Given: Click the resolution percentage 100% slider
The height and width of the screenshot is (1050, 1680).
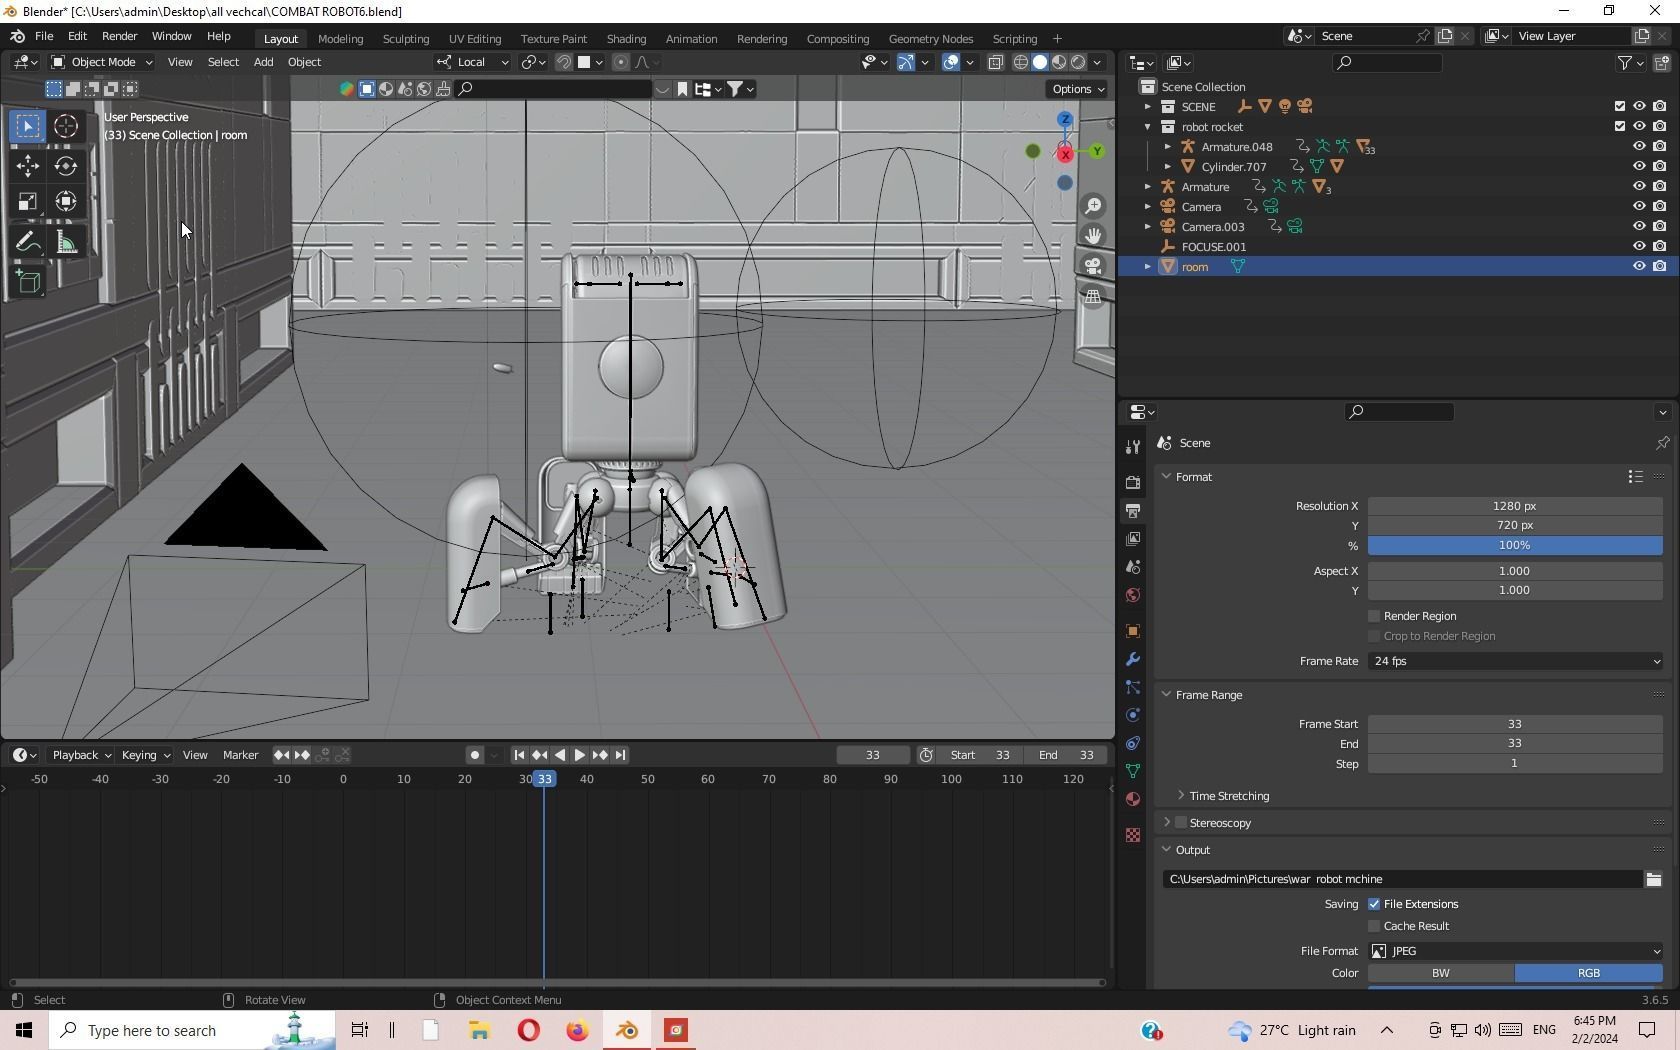Looking at the screenshot, I should tap(1515, 545).
